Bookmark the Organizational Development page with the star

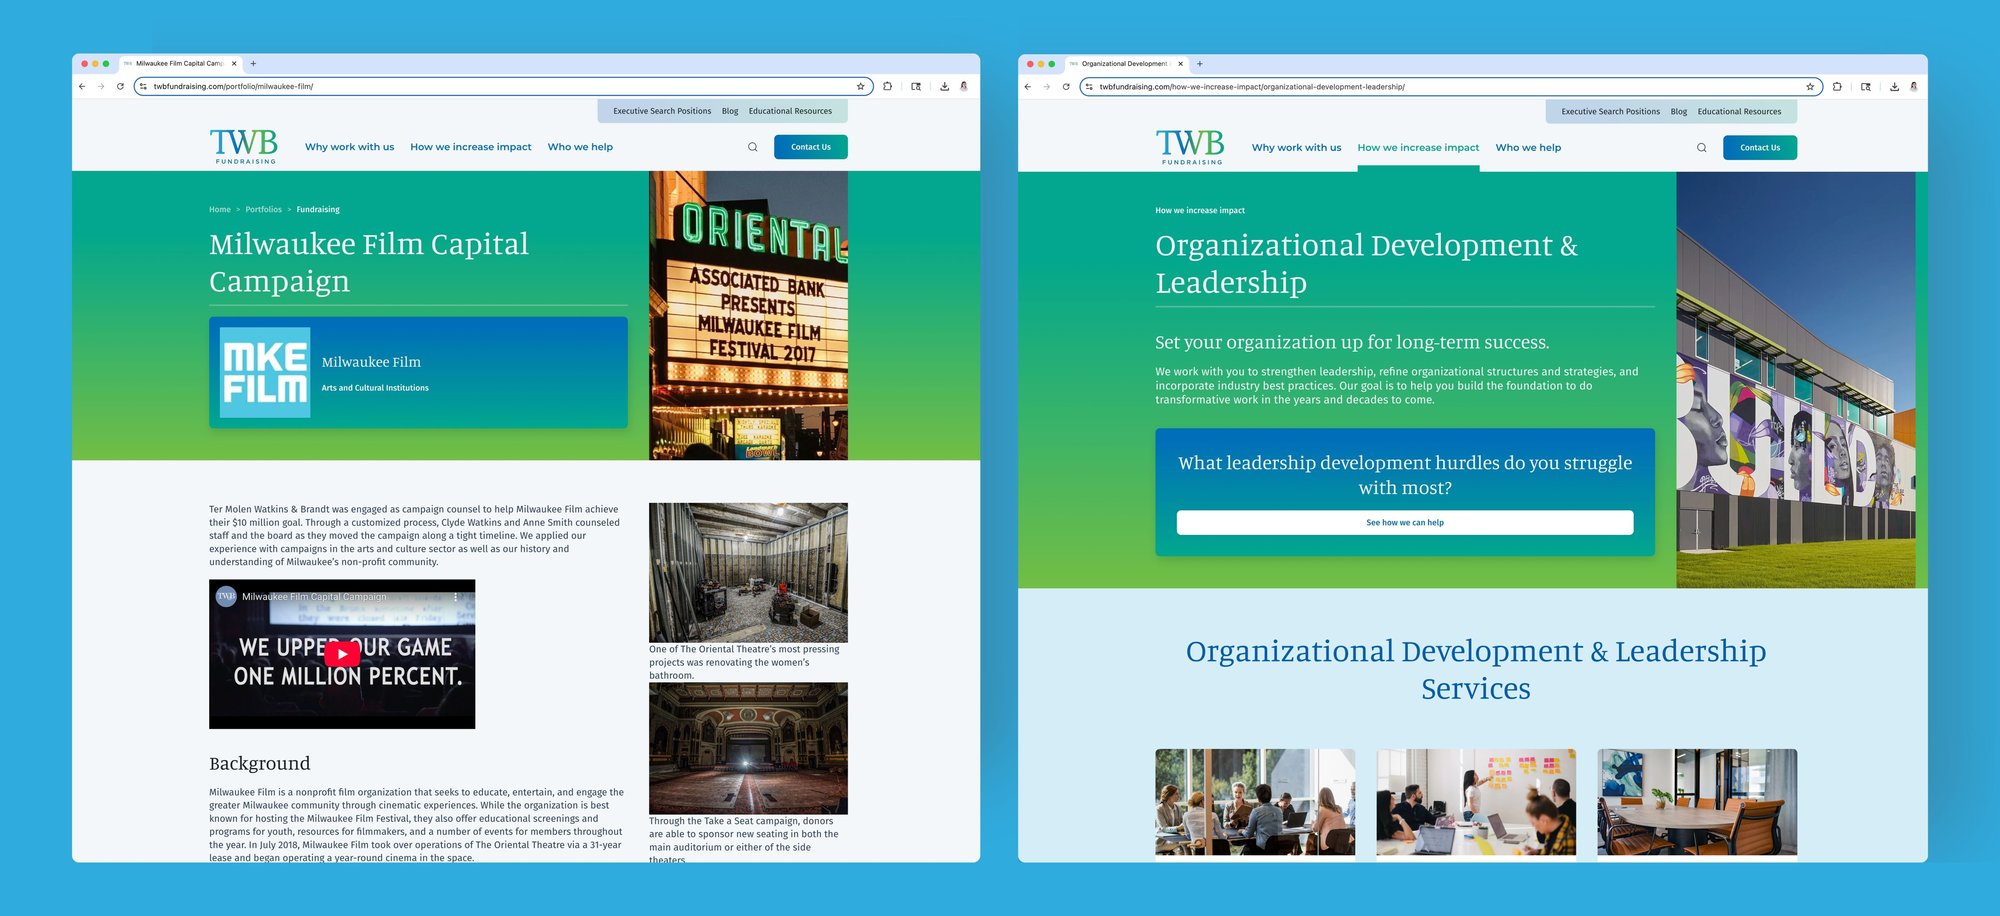[1810, 87]
